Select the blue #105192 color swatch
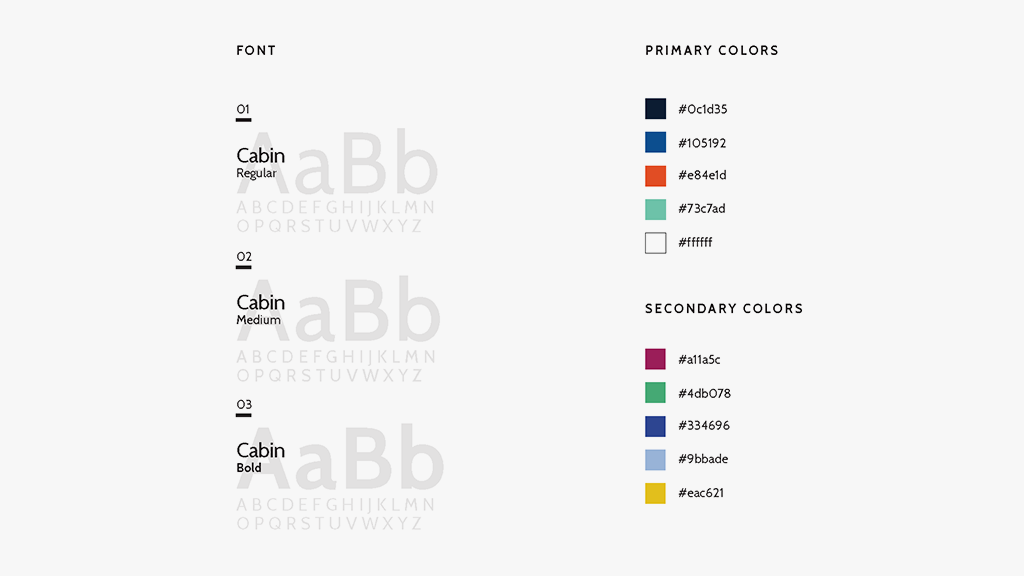This screenshot has width=1024, height=576. [x=655, y=142]
